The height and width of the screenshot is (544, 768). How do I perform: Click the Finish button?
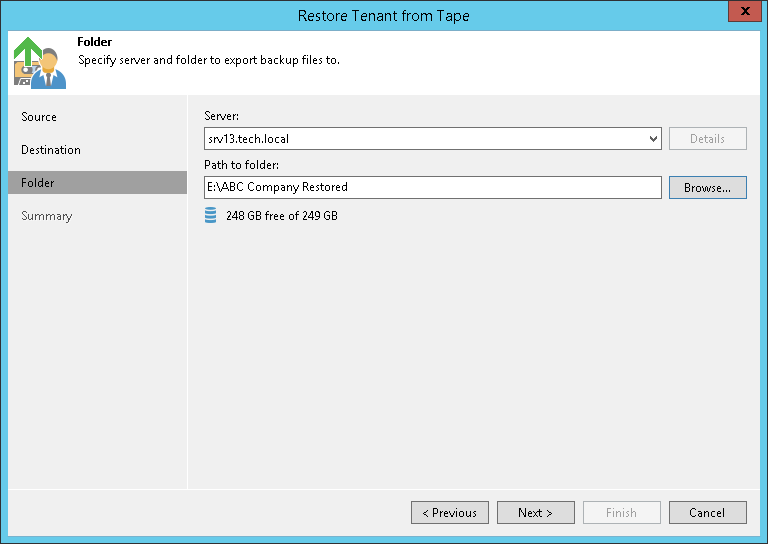coord(621,513)
